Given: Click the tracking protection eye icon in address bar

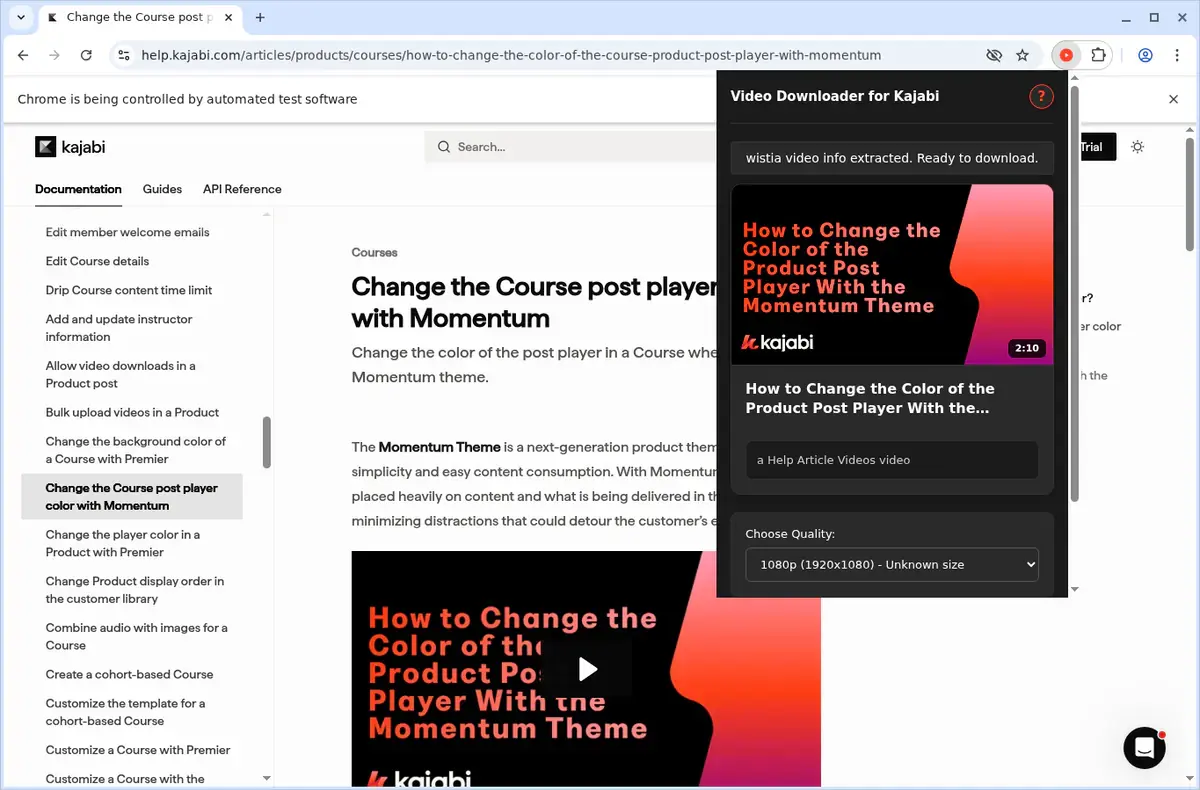Looking at the screenshot, I should click(x=993, y=56).
